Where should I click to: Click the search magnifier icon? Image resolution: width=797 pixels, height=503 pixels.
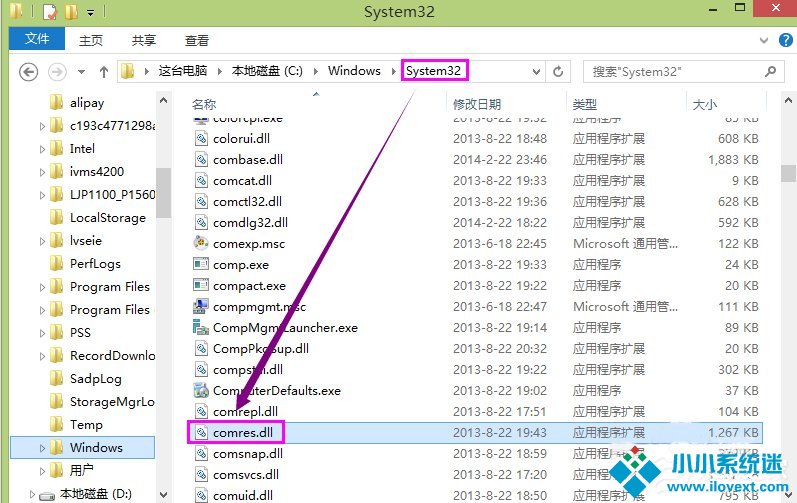[771, 72]
